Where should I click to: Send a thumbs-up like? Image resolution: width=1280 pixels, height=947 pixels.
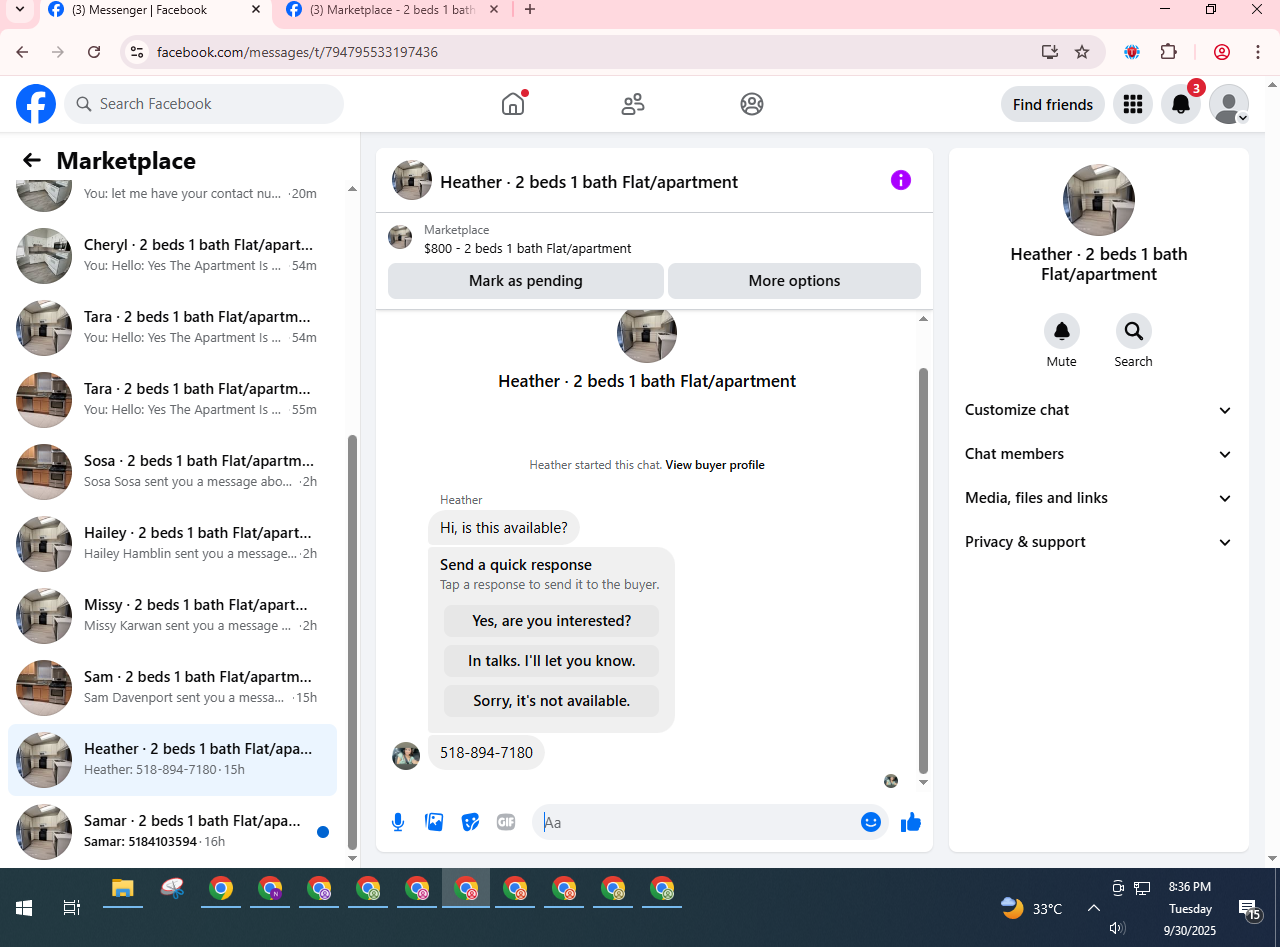[910, 822]
